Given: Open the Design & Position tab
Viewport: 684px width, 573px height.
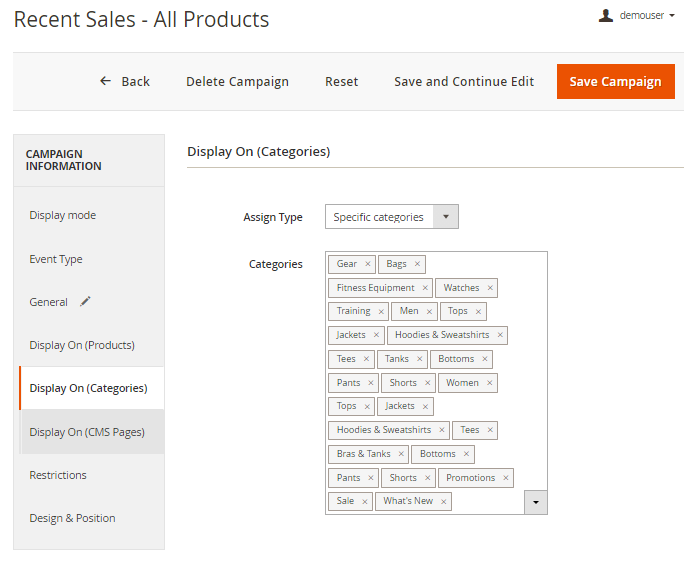Looking at the screenshot, I should (72, 518).
